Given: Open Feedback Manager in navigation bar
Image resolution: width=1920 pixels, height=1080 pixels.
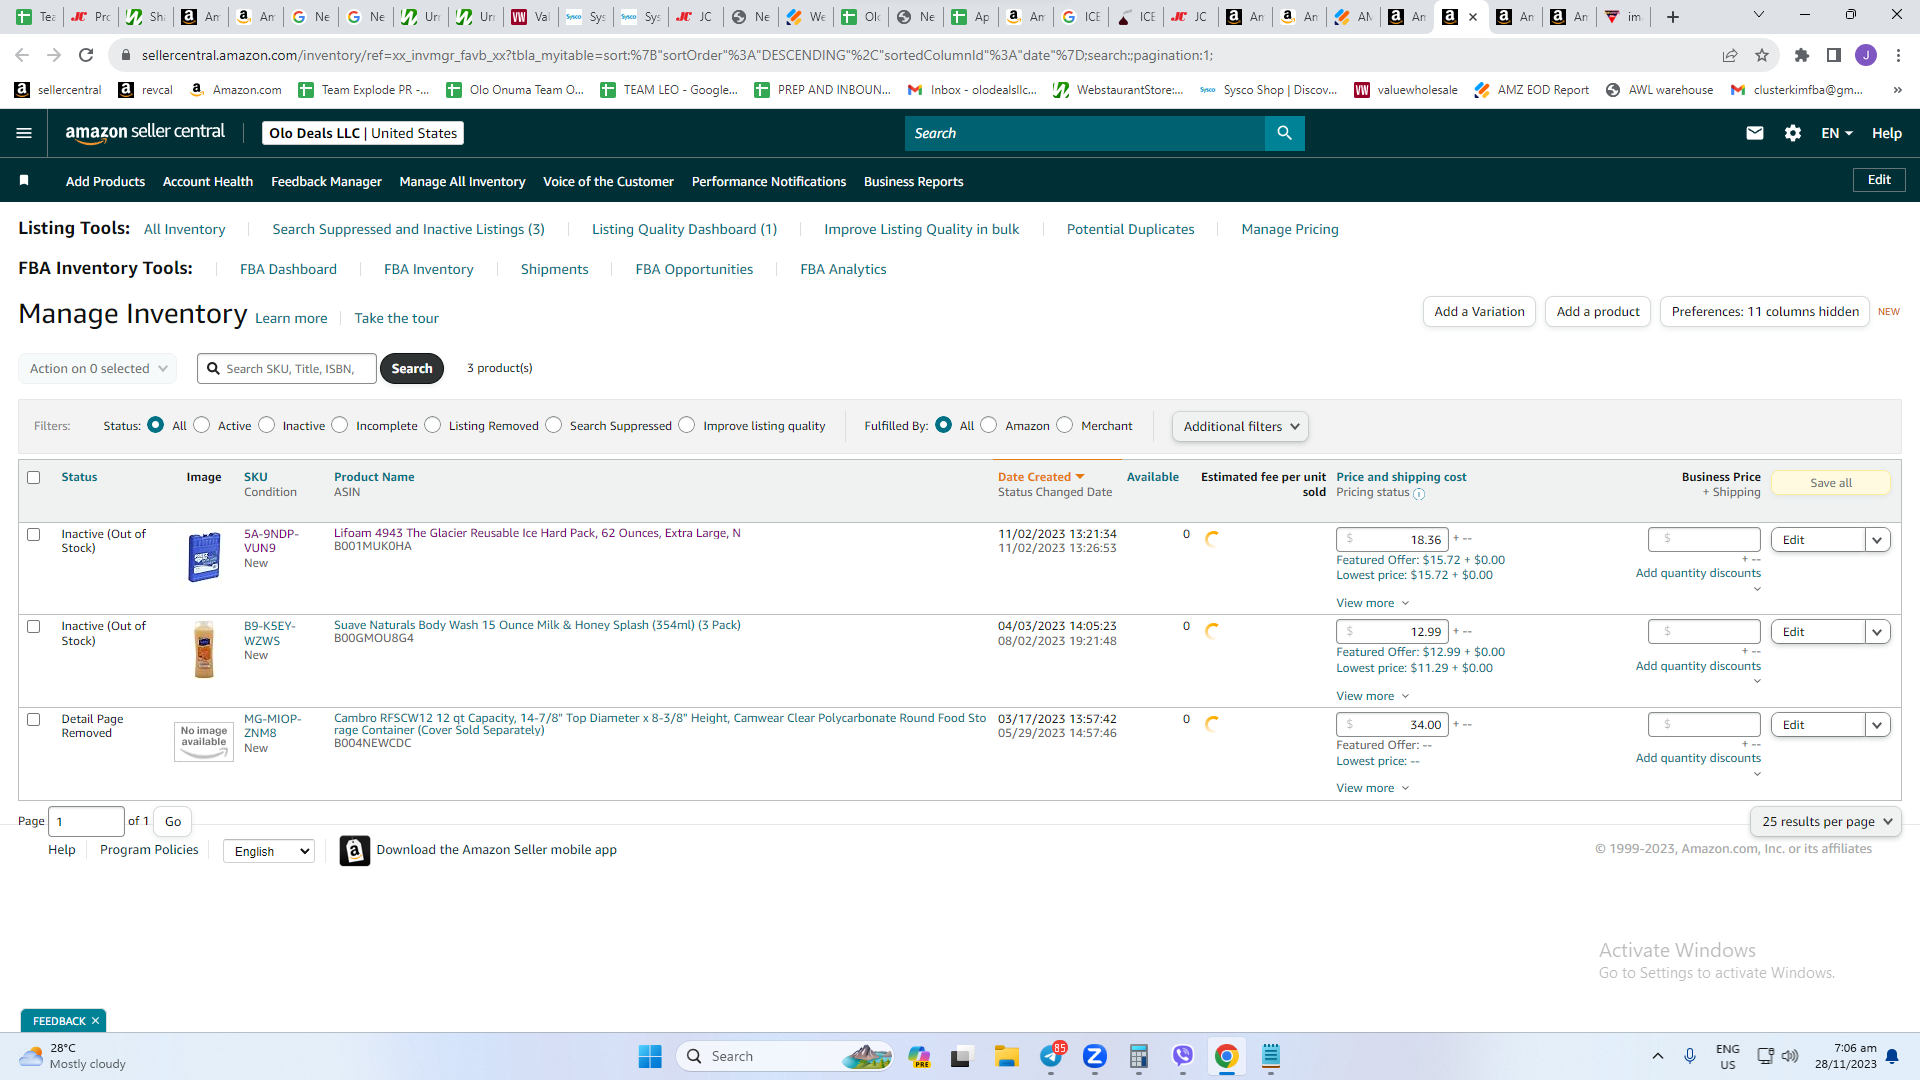Looking at the screenshot, I should pos(326,181).
